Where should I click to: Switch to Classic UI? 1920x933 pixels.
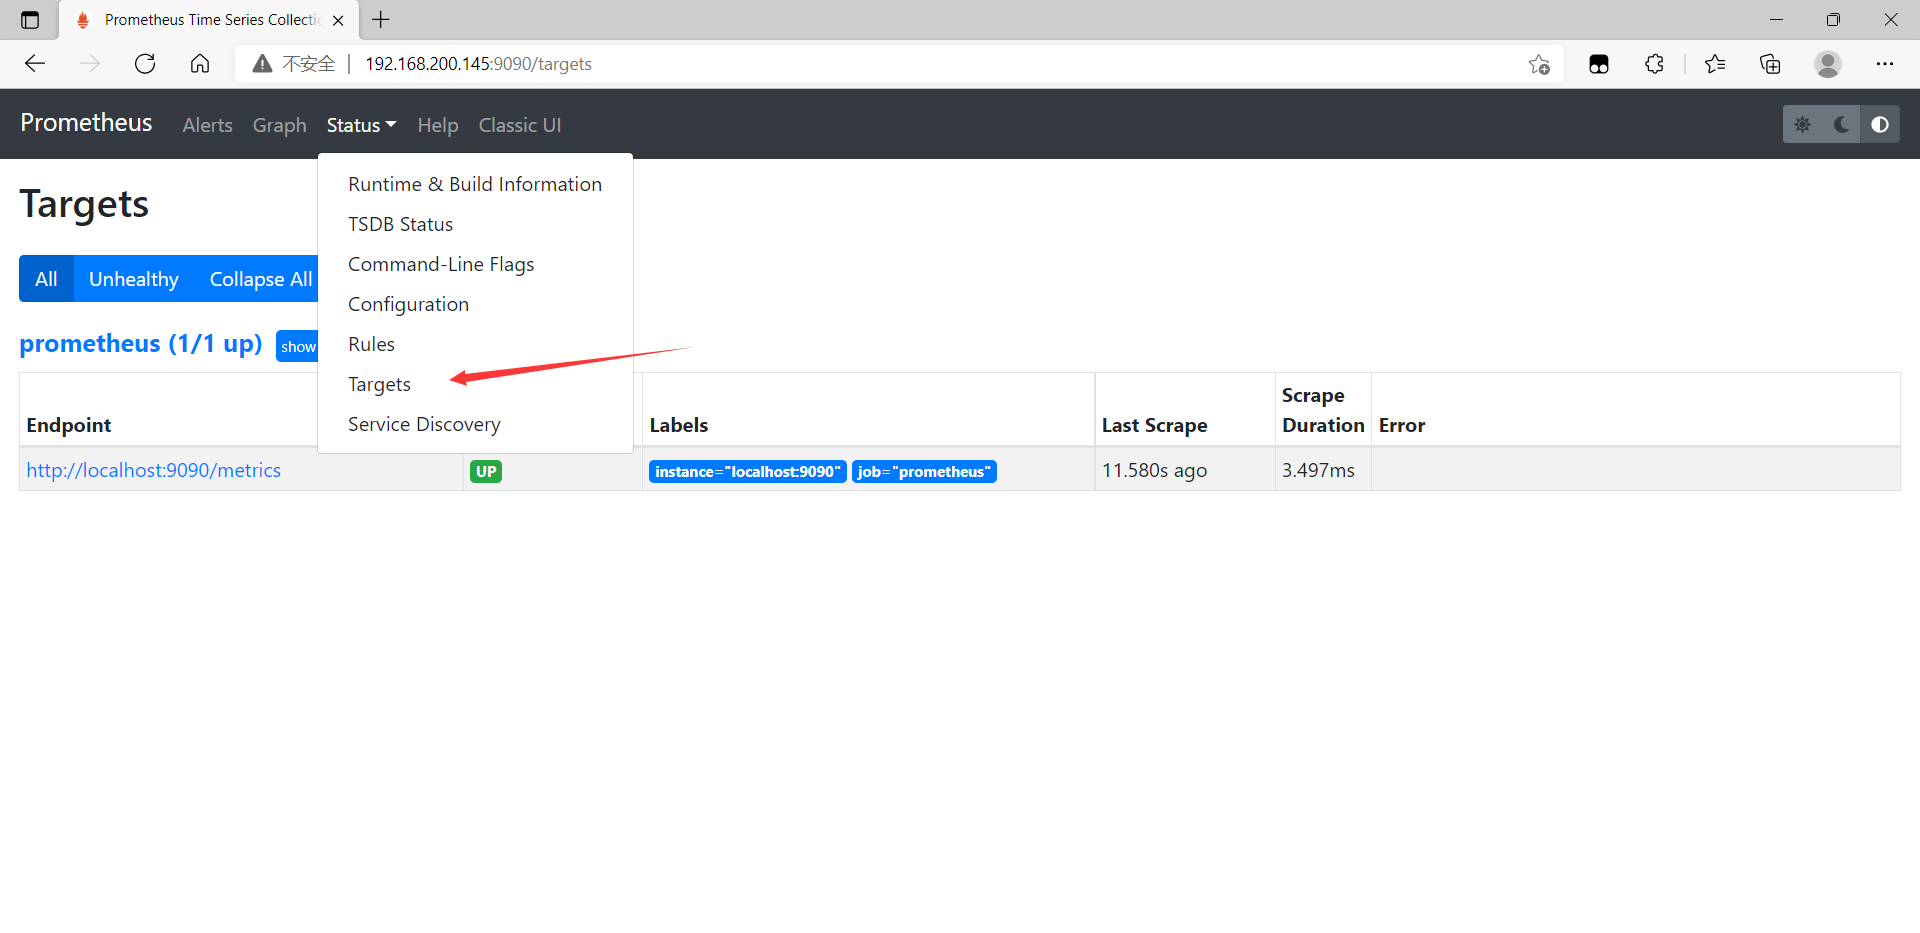519,125
